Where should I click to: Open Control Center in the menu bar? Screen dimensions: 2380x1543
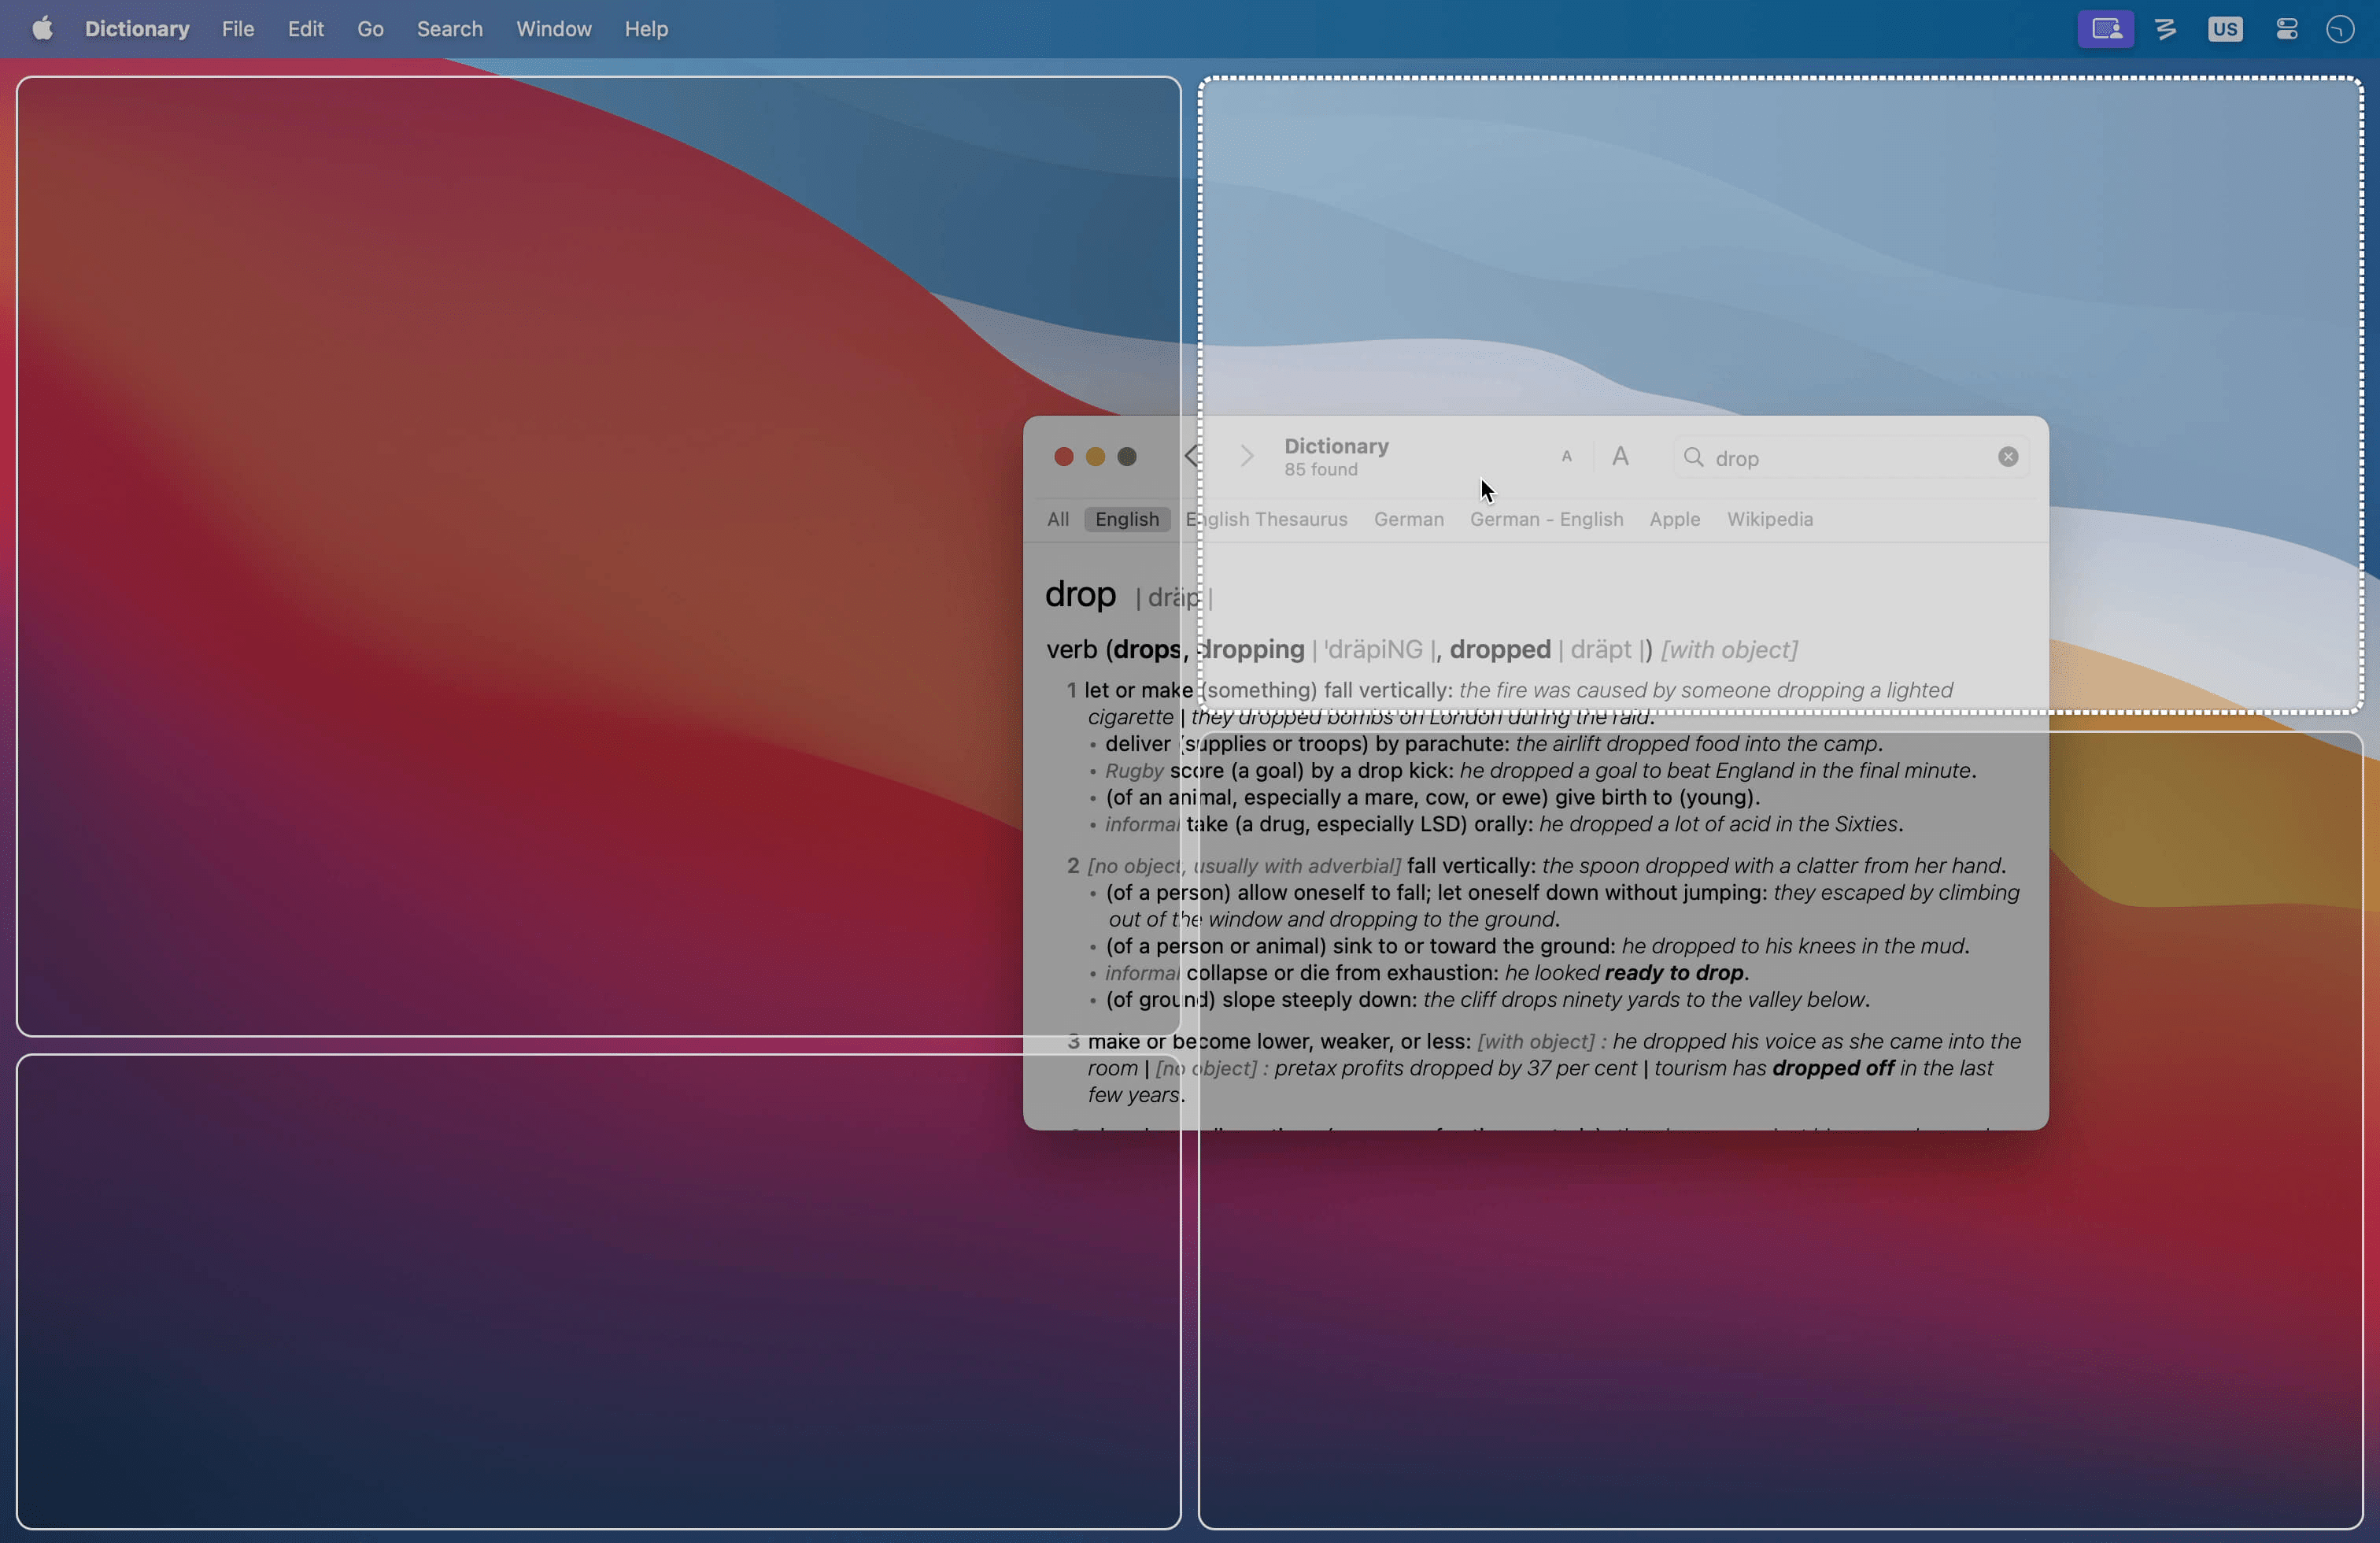tap(2286, 29)
